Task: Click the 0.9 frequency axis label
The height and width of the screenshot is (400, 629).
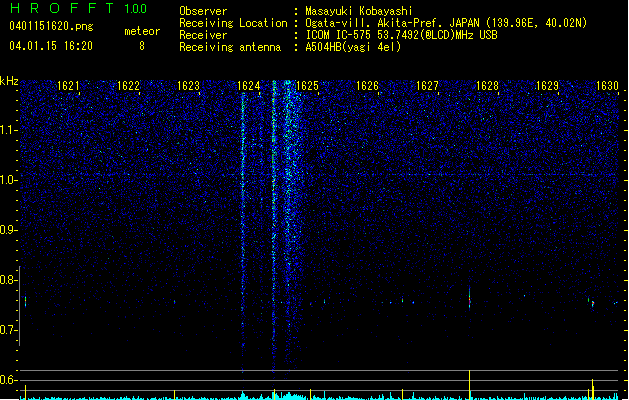Action: (x=8, y=230)
